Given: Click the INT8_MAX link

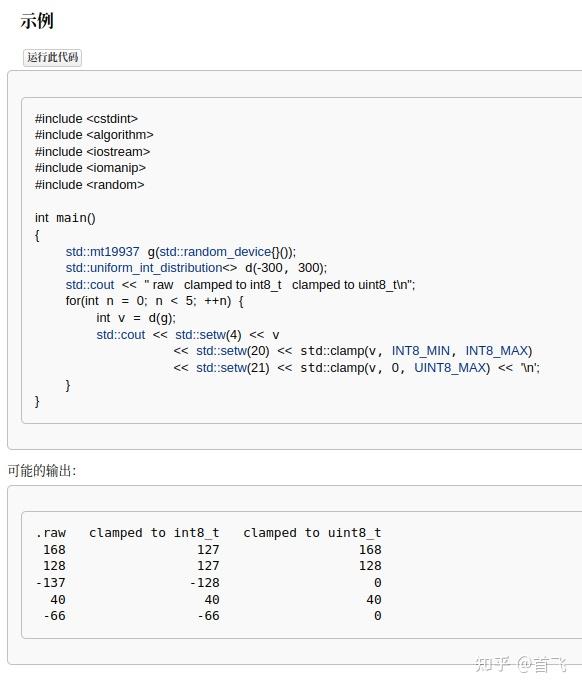Looking at the screenshot, I should click(497, 351).
